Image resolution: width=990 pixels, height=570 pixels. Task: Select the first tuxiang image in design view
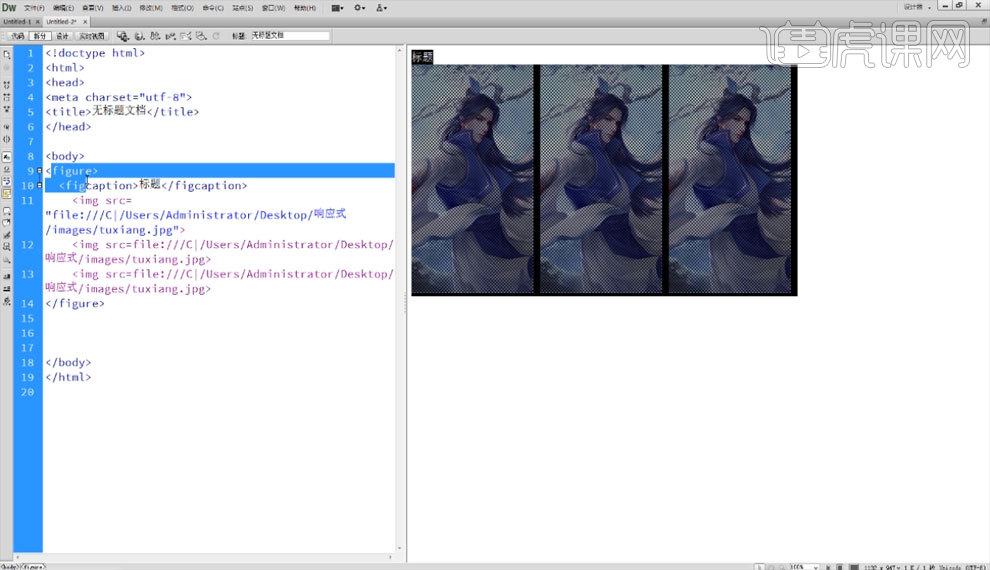point(472,179)
